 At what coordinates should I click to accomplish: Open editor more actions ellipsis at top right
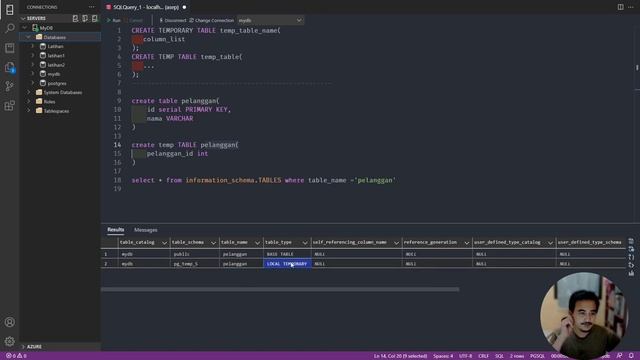[631, 7]
